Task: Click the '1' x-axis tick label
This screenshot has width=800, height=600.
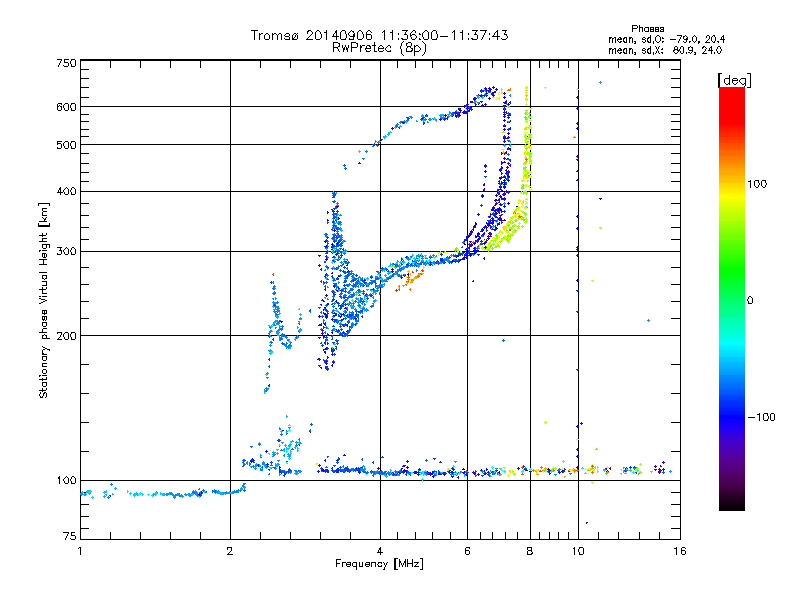Action: [x=80, y=551]
